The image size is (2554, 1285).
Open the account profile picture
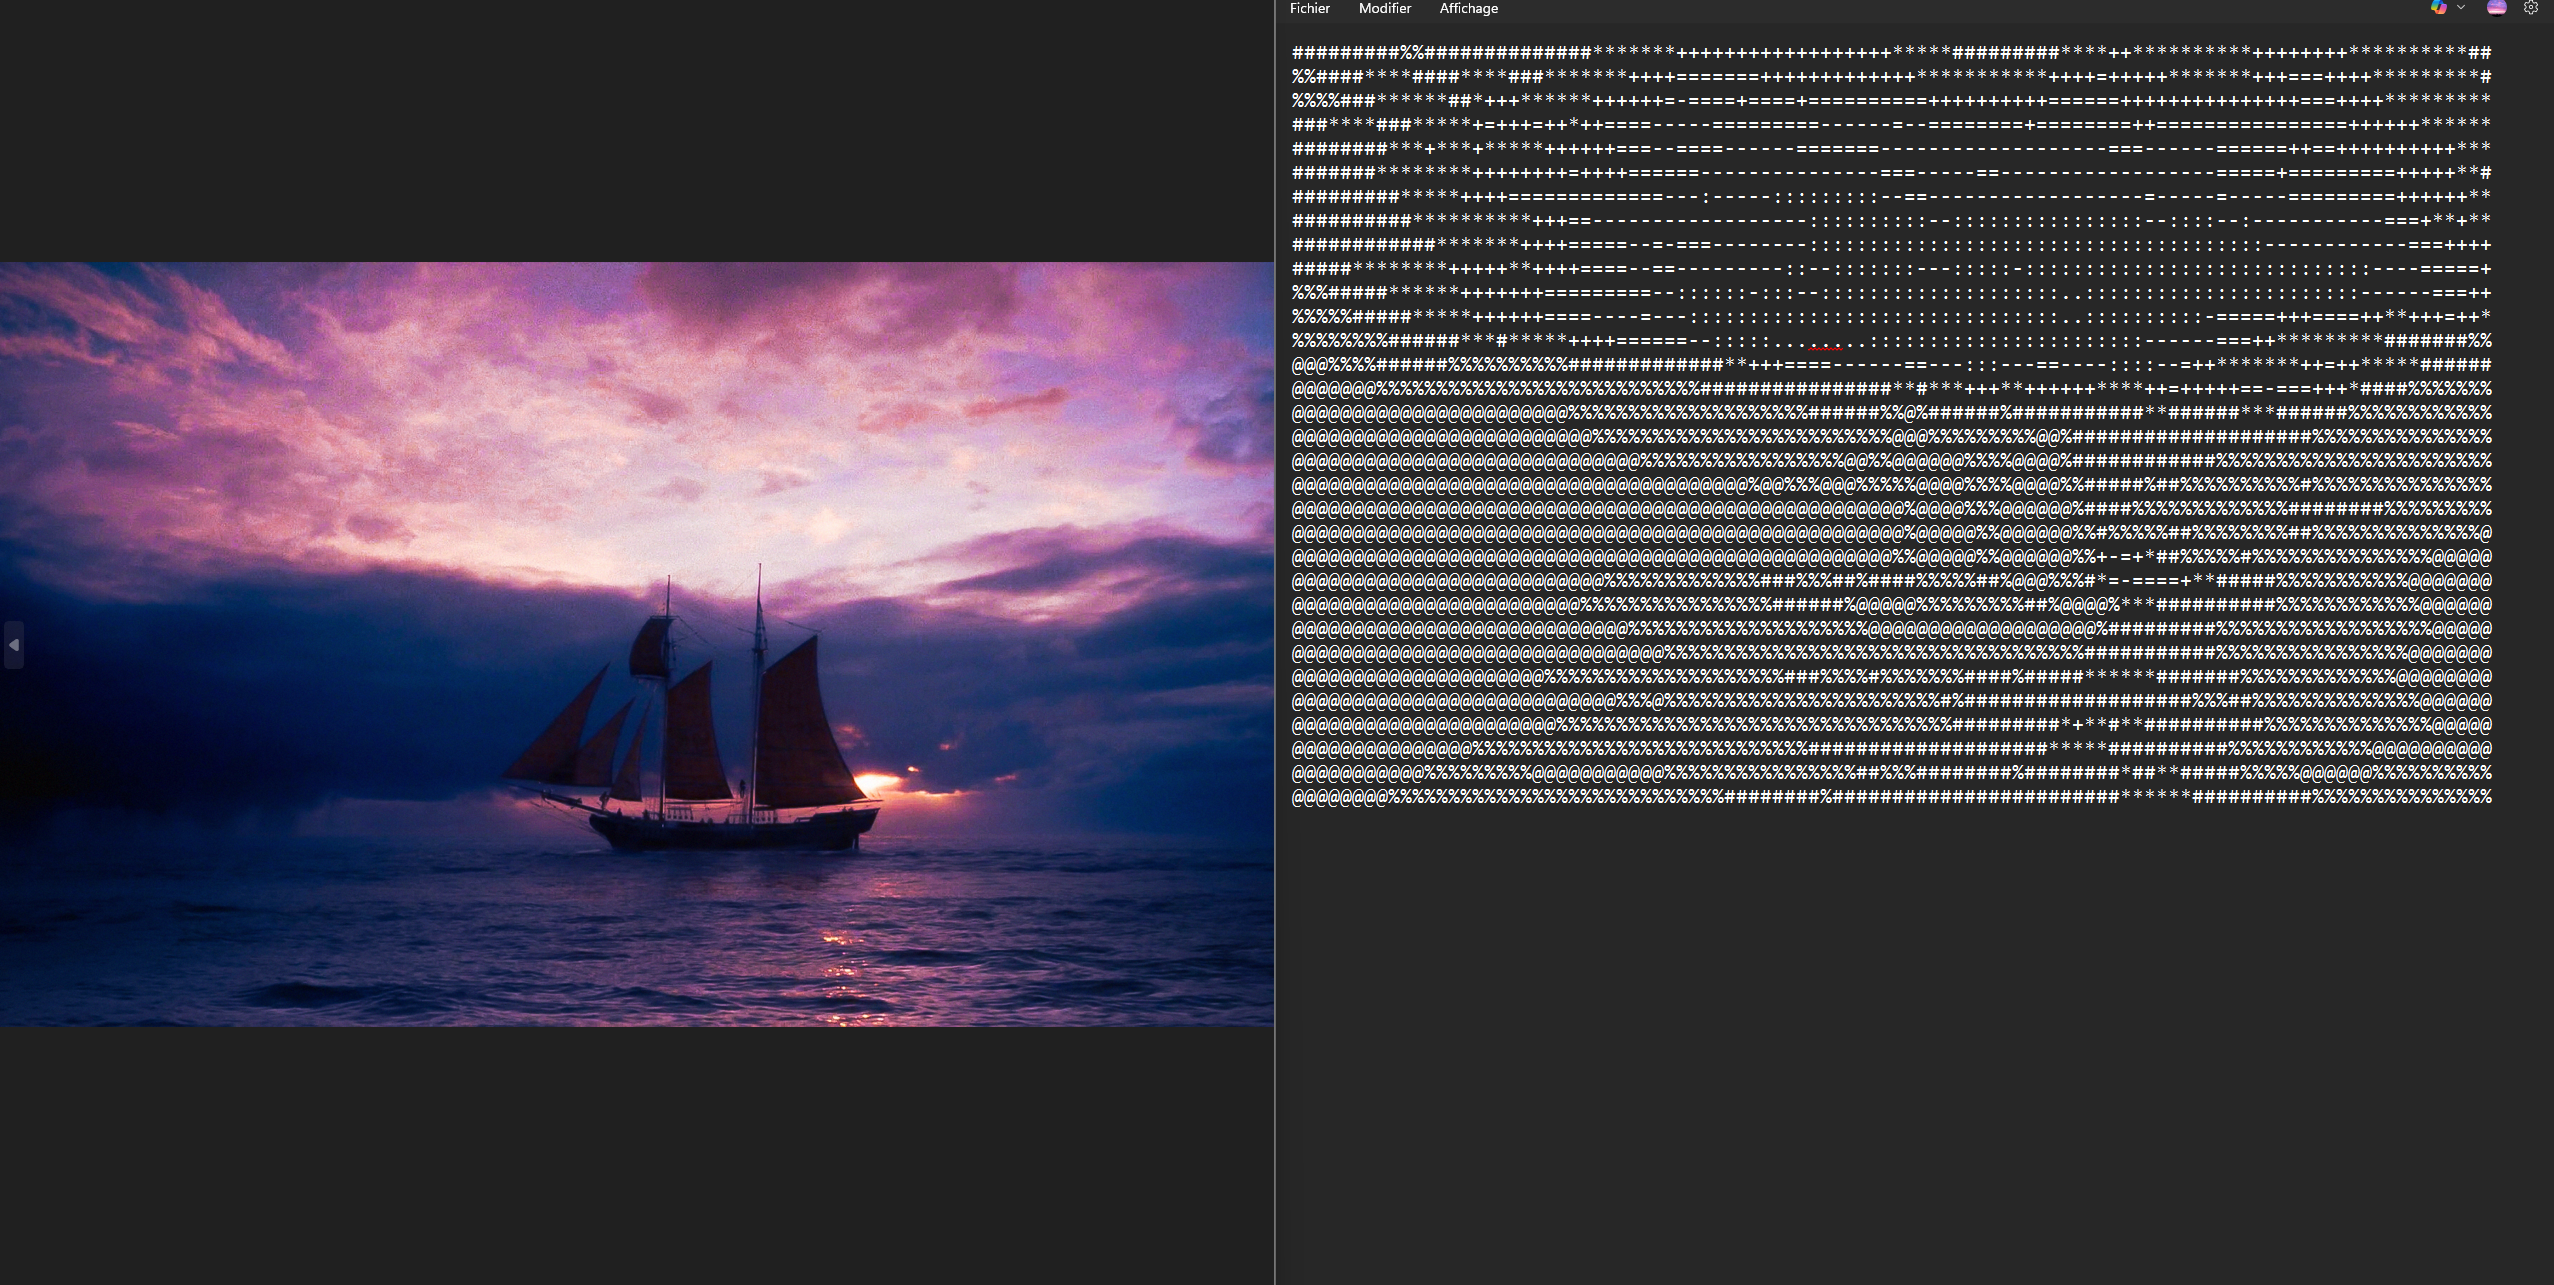point(2497,7)
